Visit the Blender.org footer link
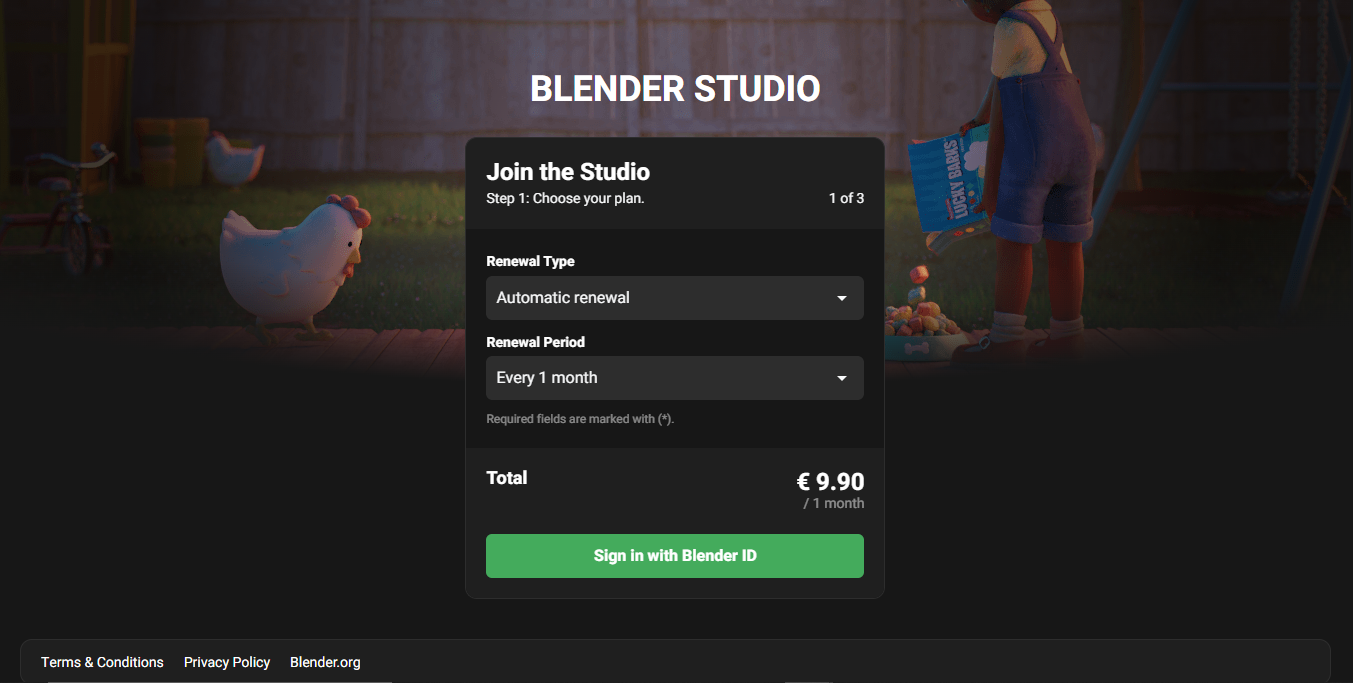The height and width of the screenshot is (683, 1353). pos(325,662)
